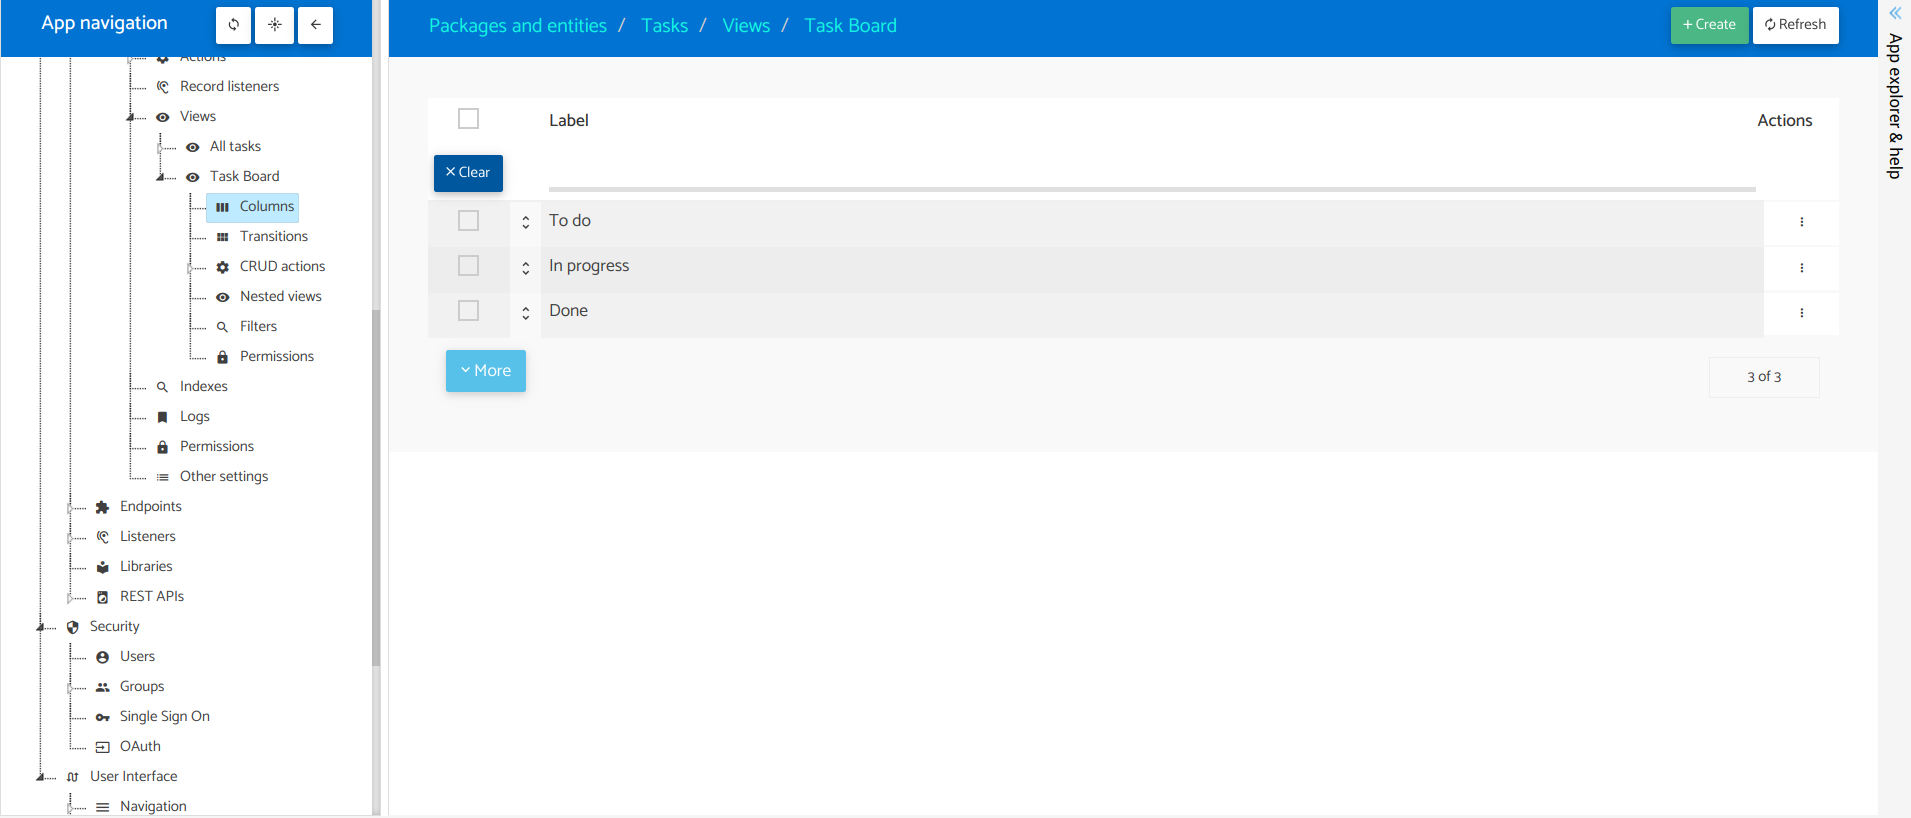Screen dimensions: 1911x818
Task: Open Listeners in the navigation tree
Action: 148,537
